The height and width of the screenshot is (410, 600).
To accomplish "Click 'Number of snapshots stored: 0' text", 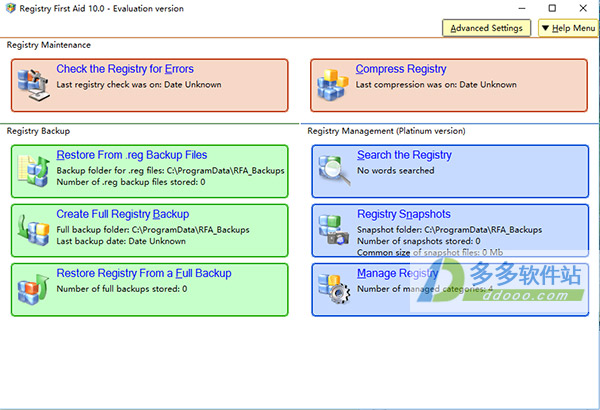I will pyautogui.click(x=419, y=241).
